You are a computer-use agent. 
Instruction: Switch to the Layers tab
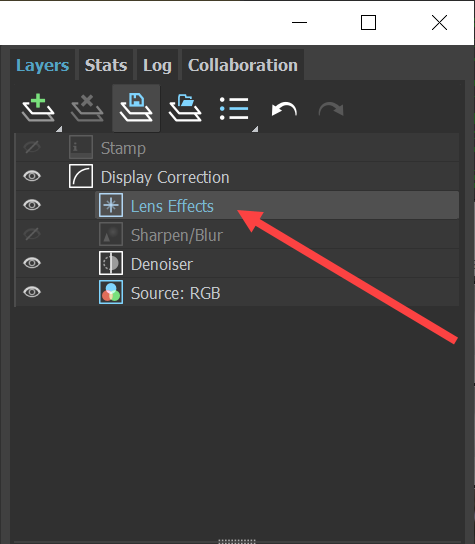(x=43, y=65)
